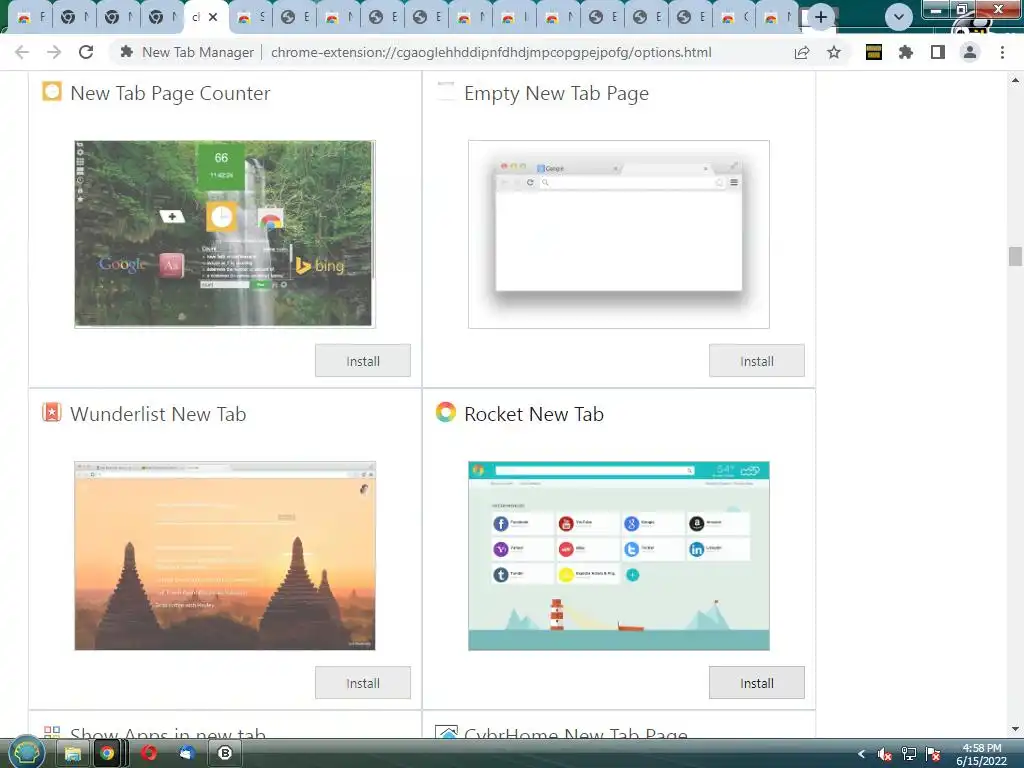Launch Opera from the taskbar
This screenshot has height=768, width=1024.
[149, 754]
